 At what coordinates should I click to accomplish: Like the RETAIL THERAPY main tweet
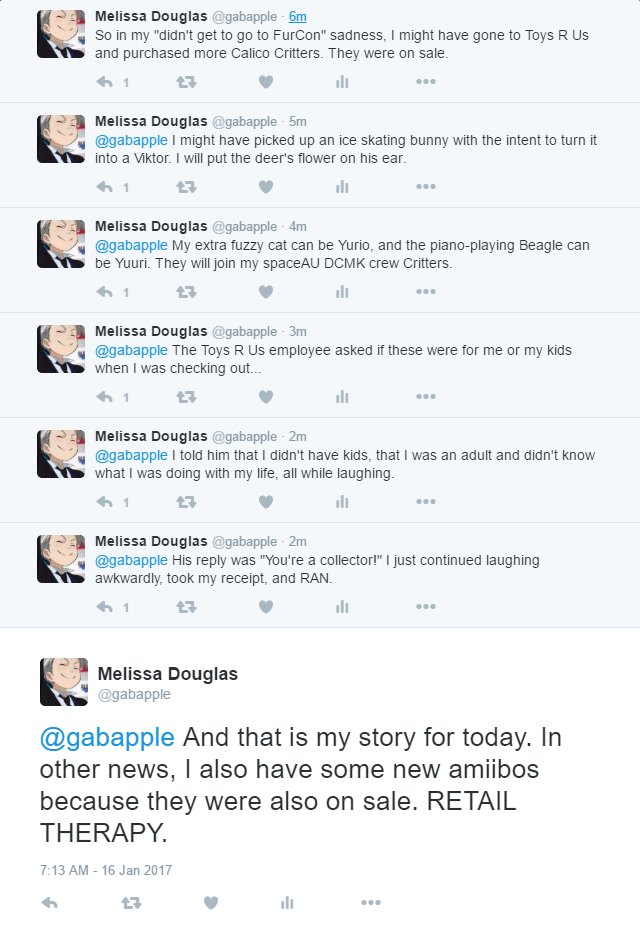(x=211, y=903)
